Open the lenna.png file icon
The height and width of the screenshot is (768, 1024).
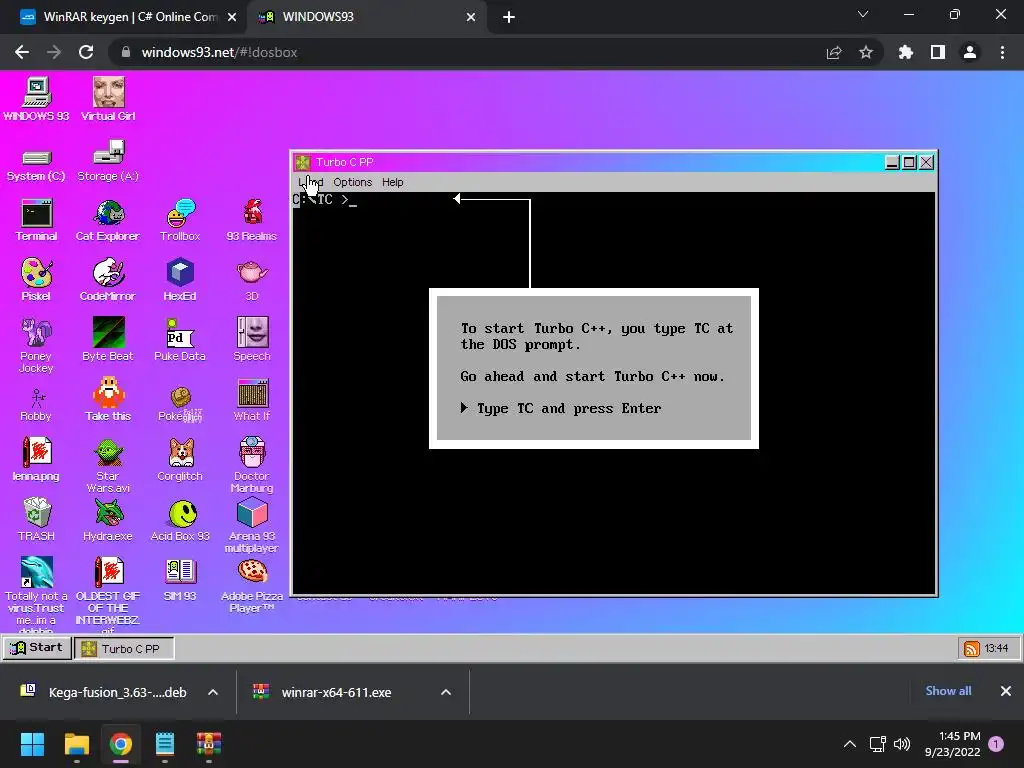tap(37, 460)
